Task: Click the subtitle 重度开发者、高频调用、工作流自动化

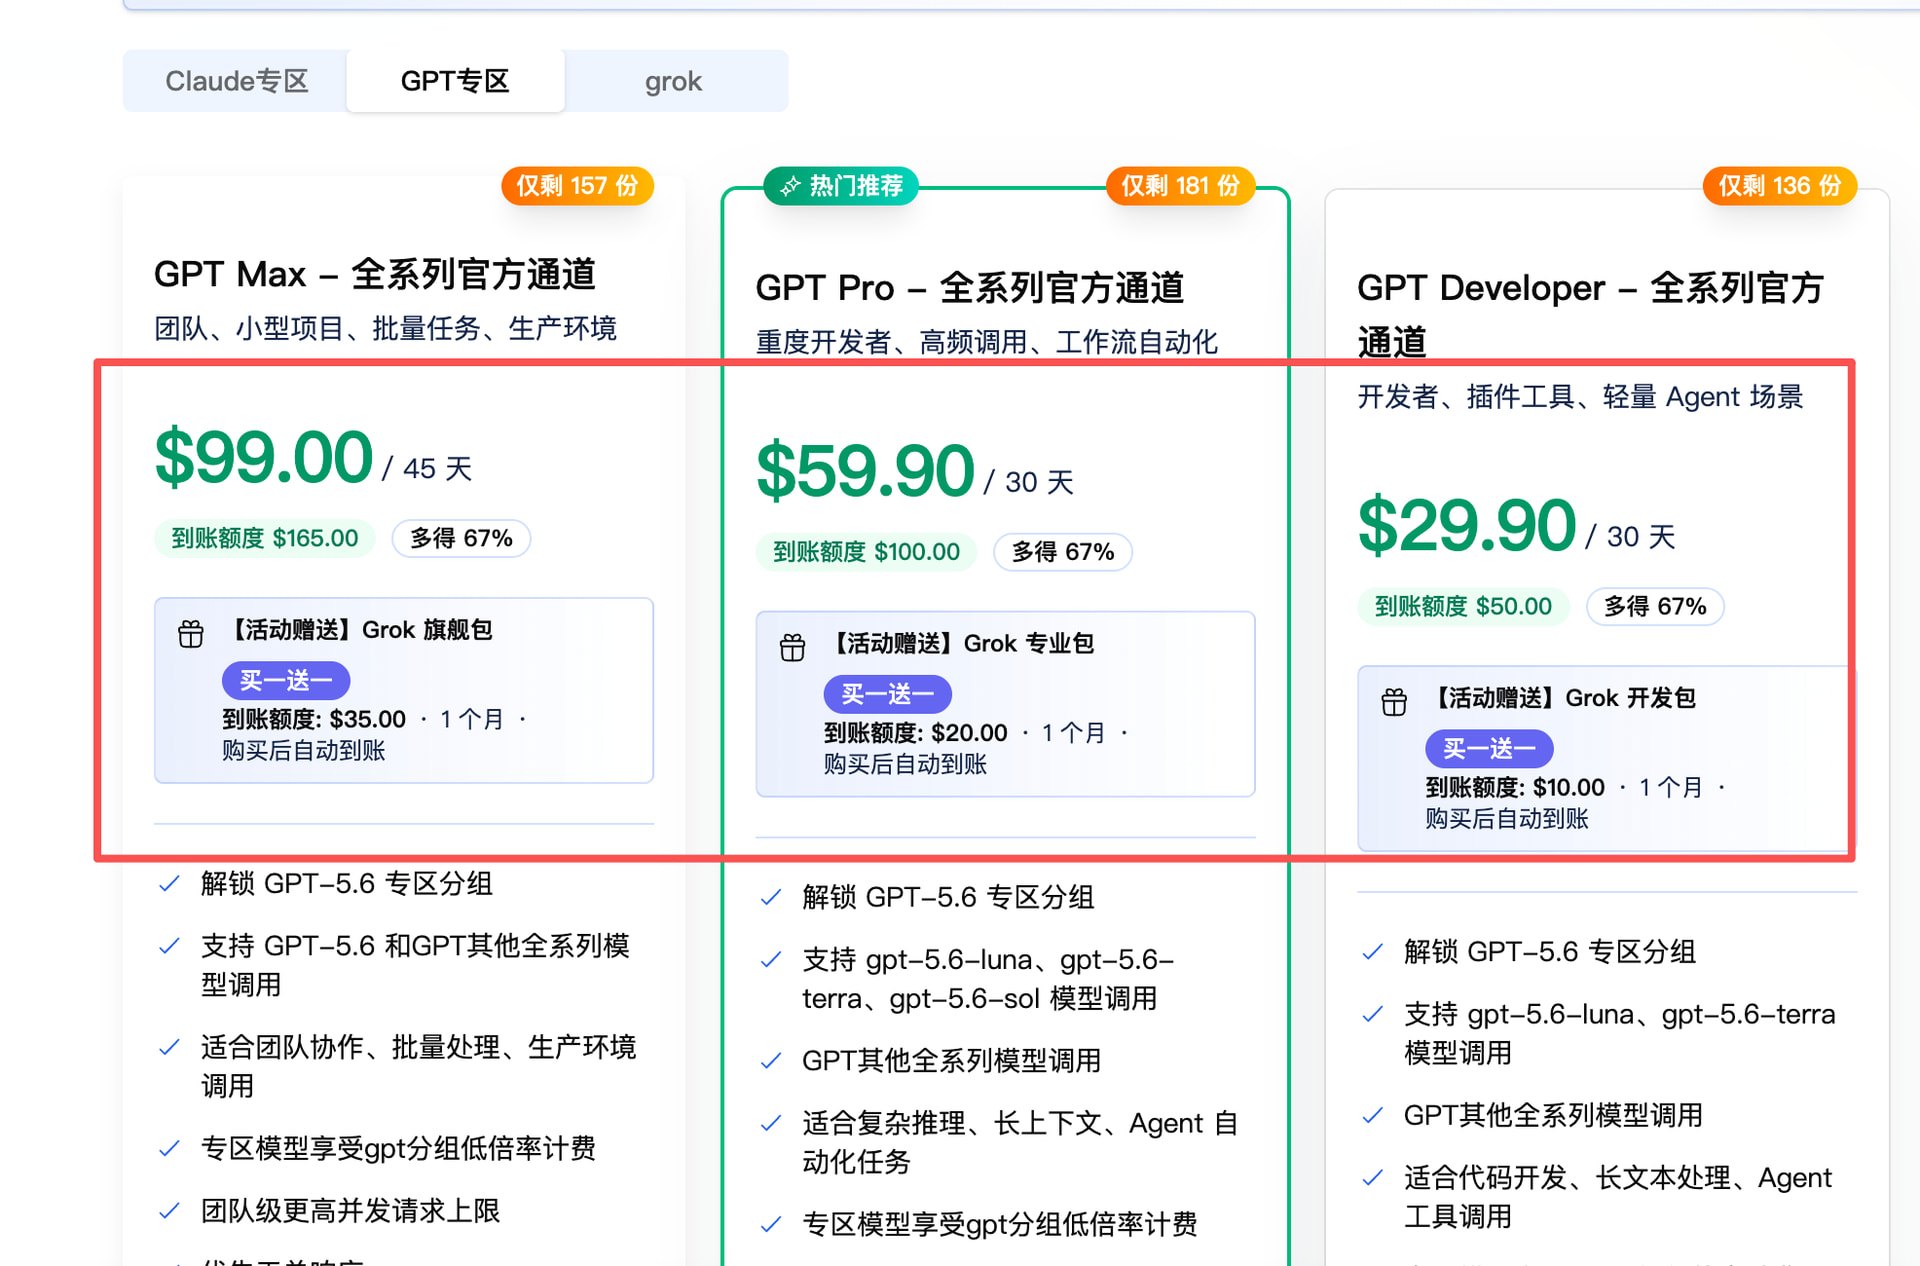Action: click(x=987, y=342)
